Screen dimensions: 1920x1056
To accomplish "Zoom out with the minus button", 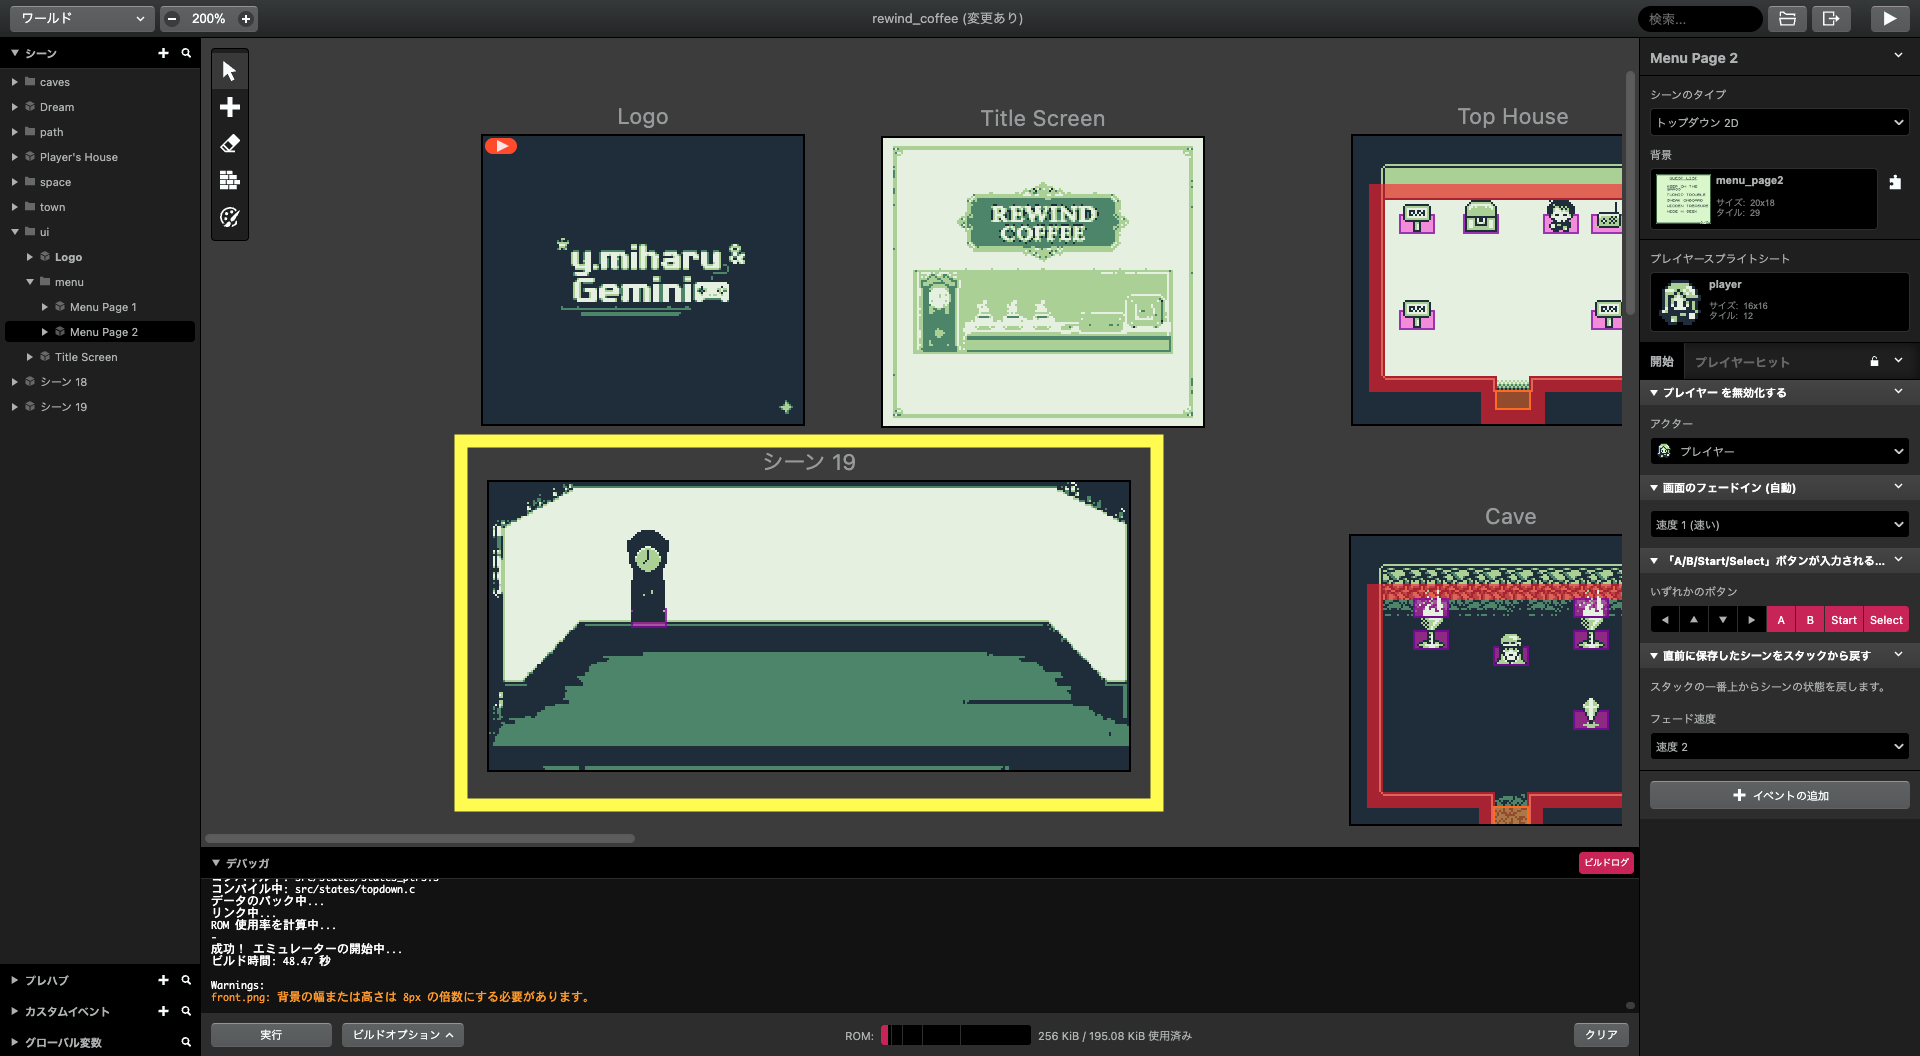I will click(172, 18).
